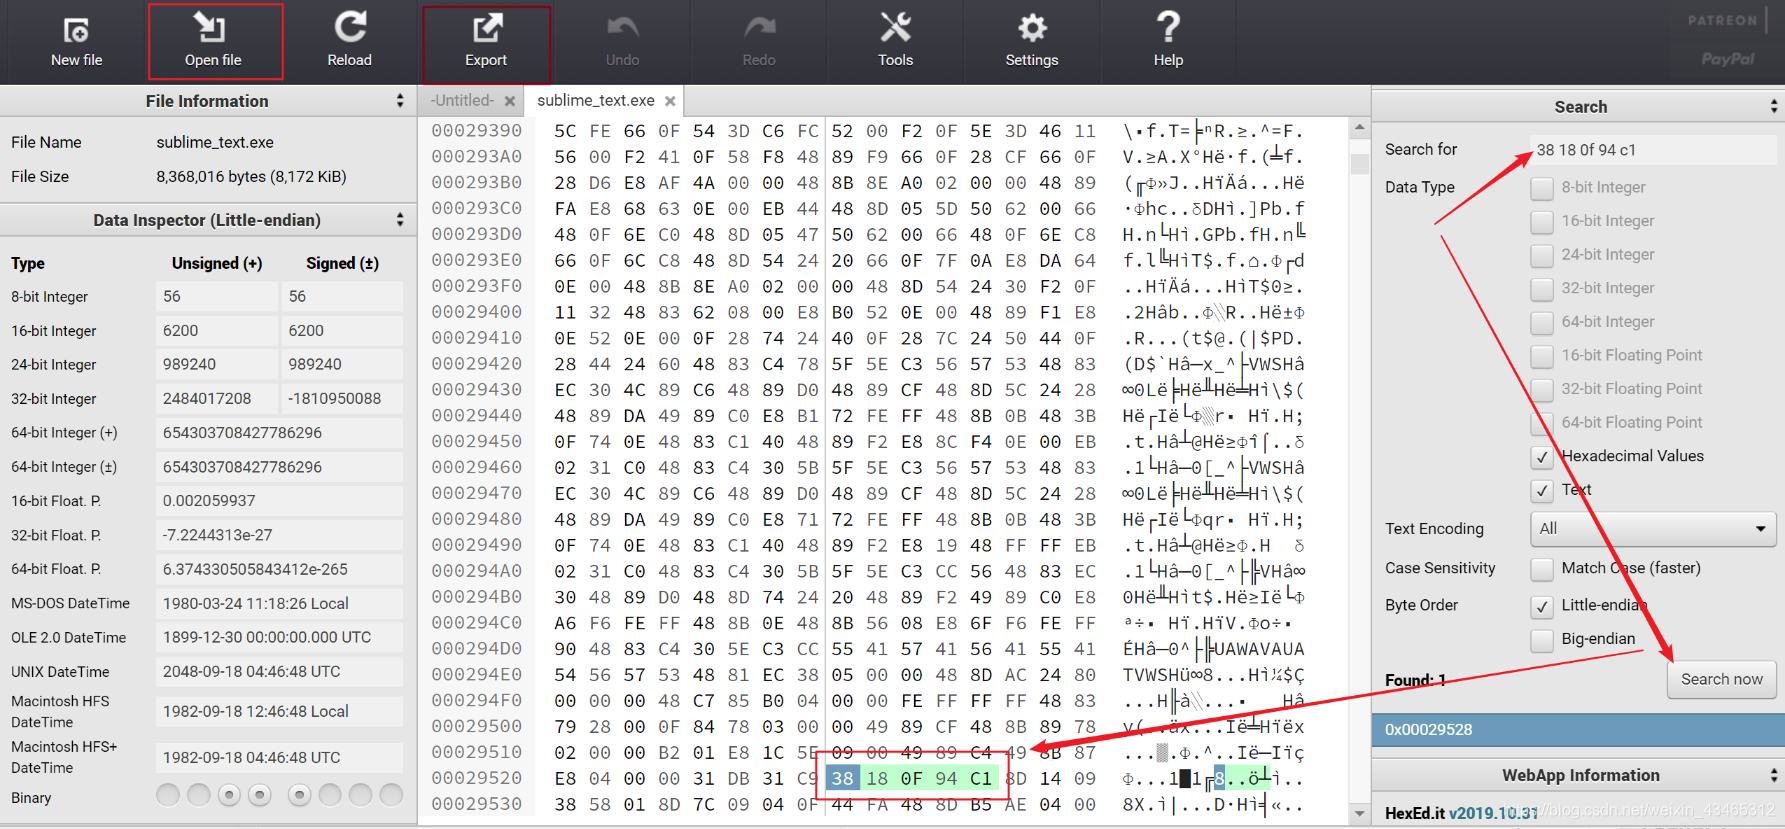Enable 64-bit Integer data type
This screenshot has height=829, width=1785.
[x=1542, y=323]
